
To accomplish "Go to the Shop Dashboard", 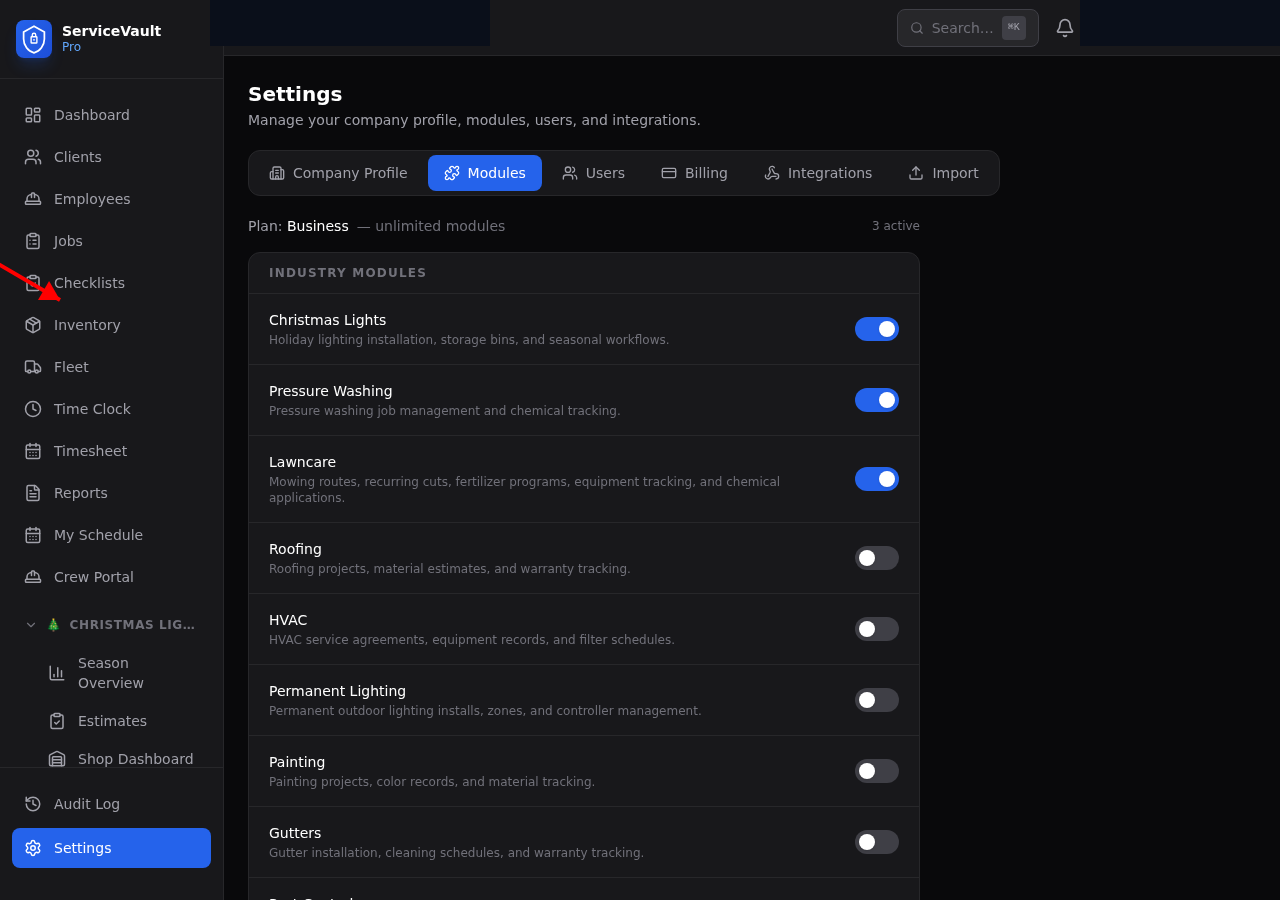I will point(135,759).
